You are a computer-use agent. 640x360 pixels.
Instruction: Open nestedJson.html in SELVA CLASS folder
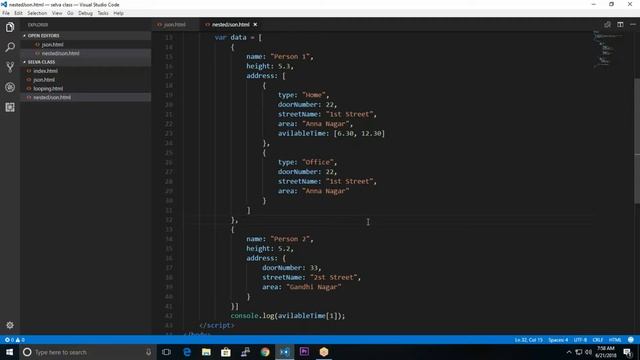[86, 97]
